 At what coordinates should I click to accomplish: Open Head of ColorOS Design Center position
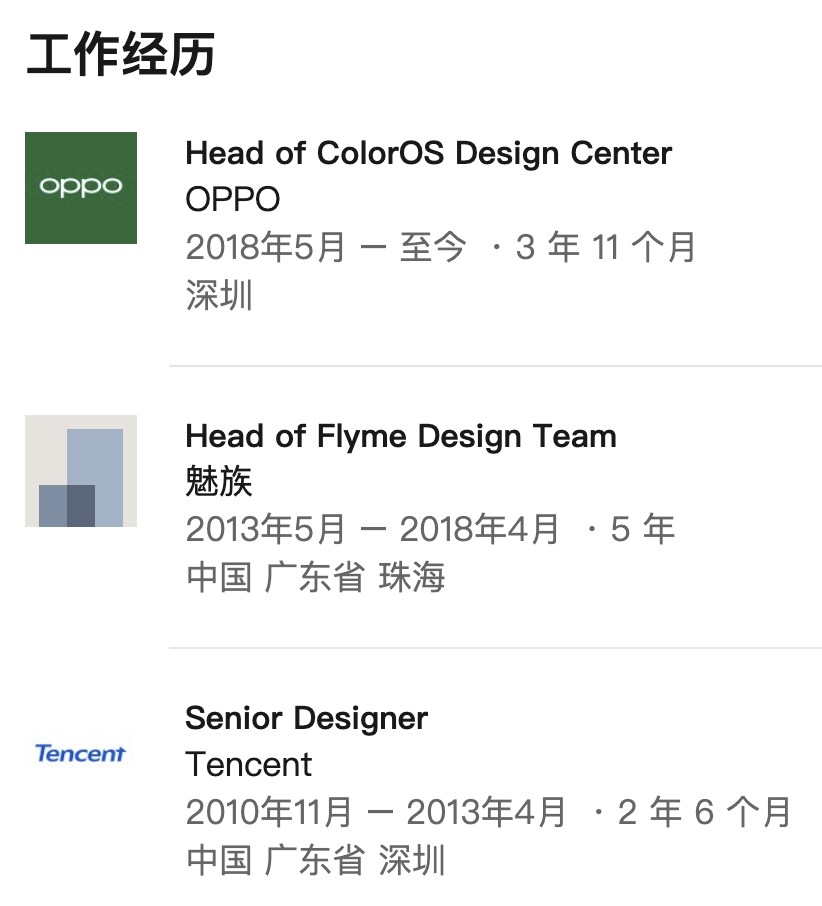tap(429, 154)
